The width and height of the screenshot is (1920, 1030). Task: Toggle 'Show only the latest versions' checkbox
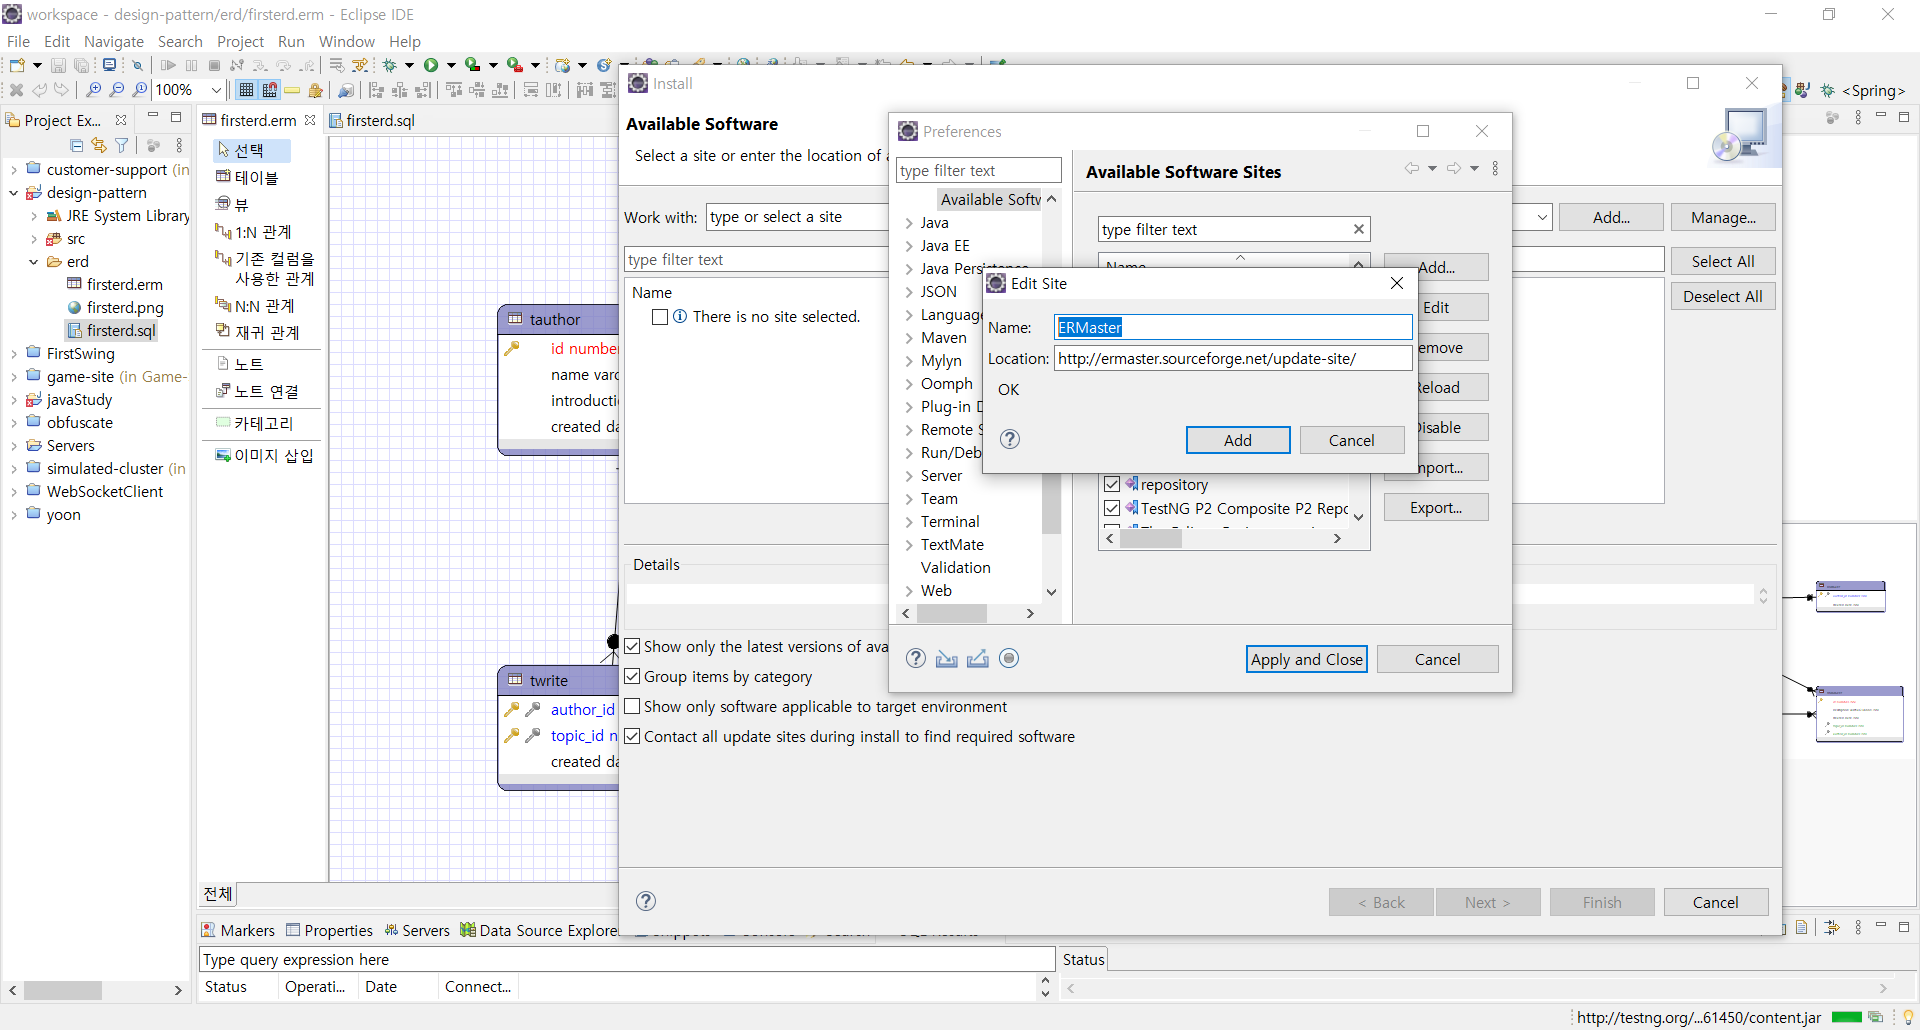[632, 646]
